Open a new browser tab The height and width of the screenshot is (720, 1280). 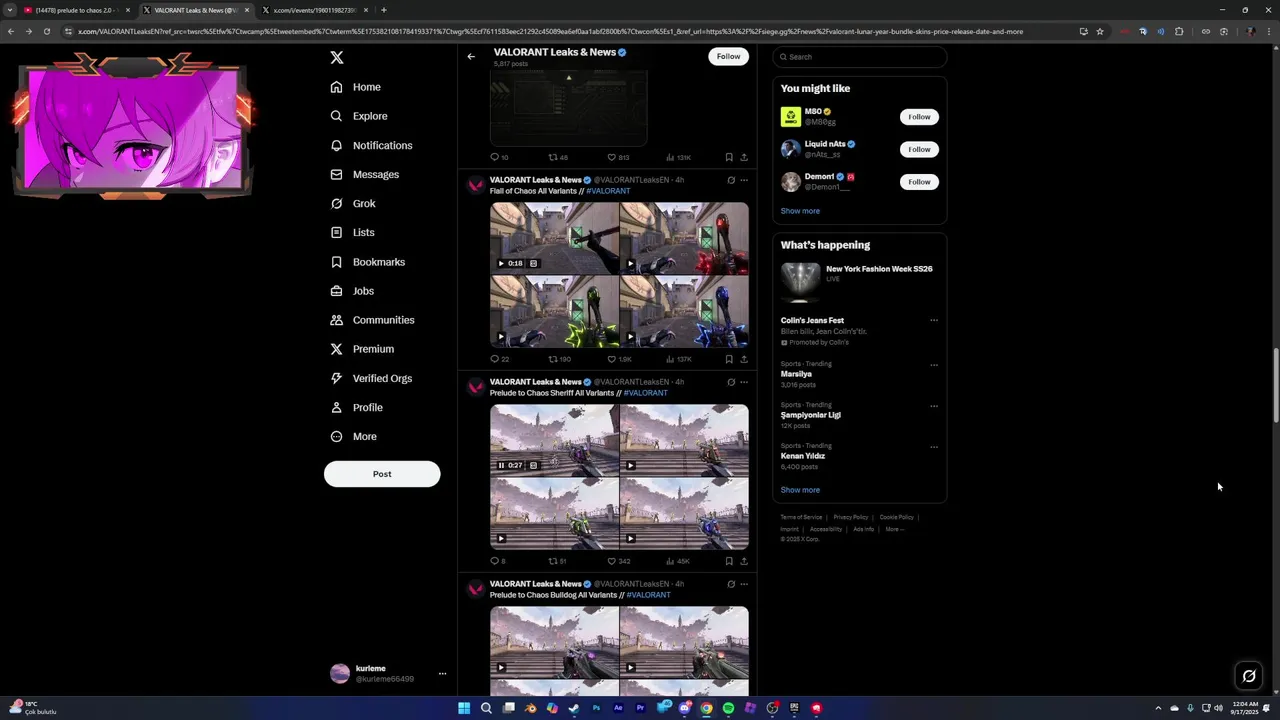(x=384, y=10)
